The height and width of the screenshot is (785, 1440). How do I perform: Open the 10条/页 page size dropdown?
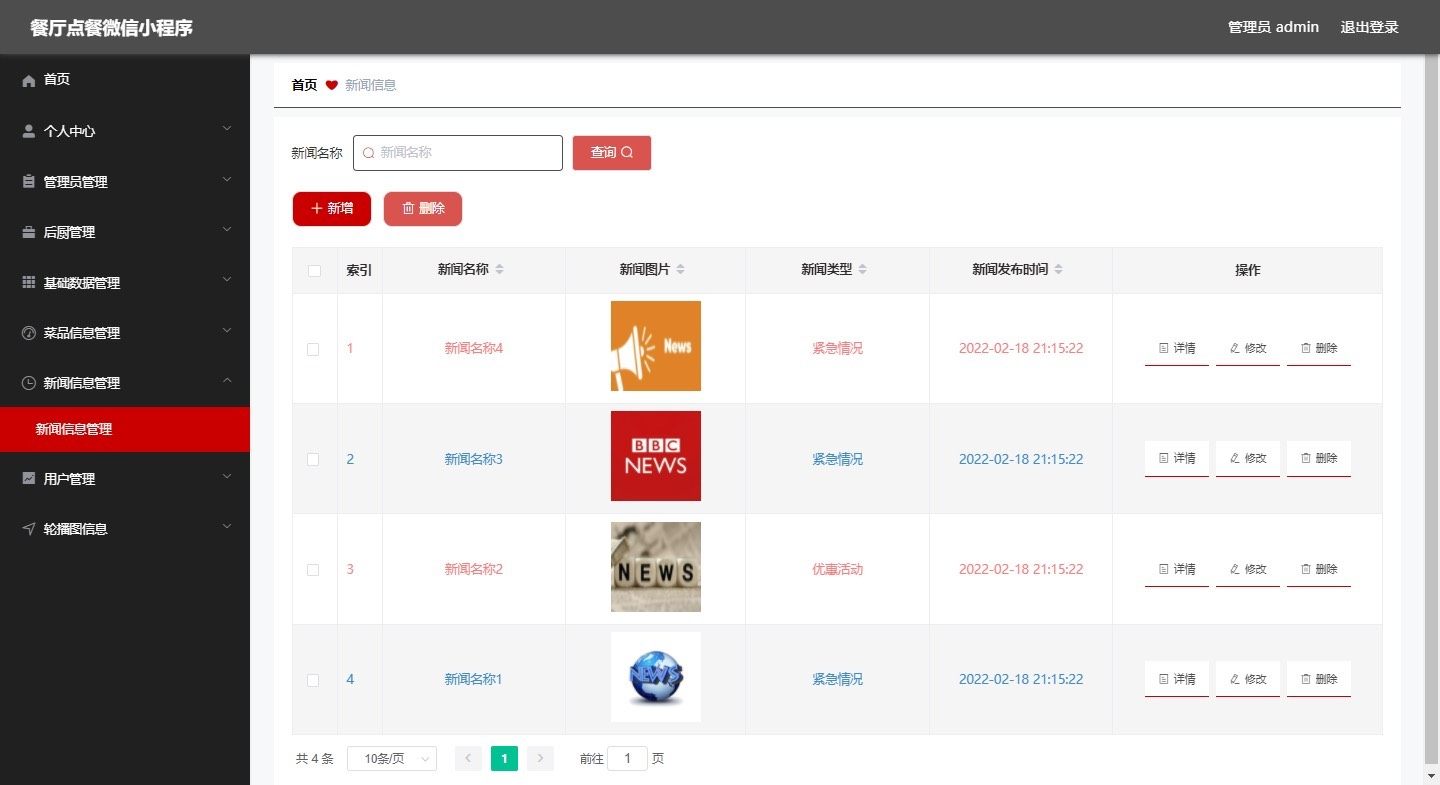[392, 759]
